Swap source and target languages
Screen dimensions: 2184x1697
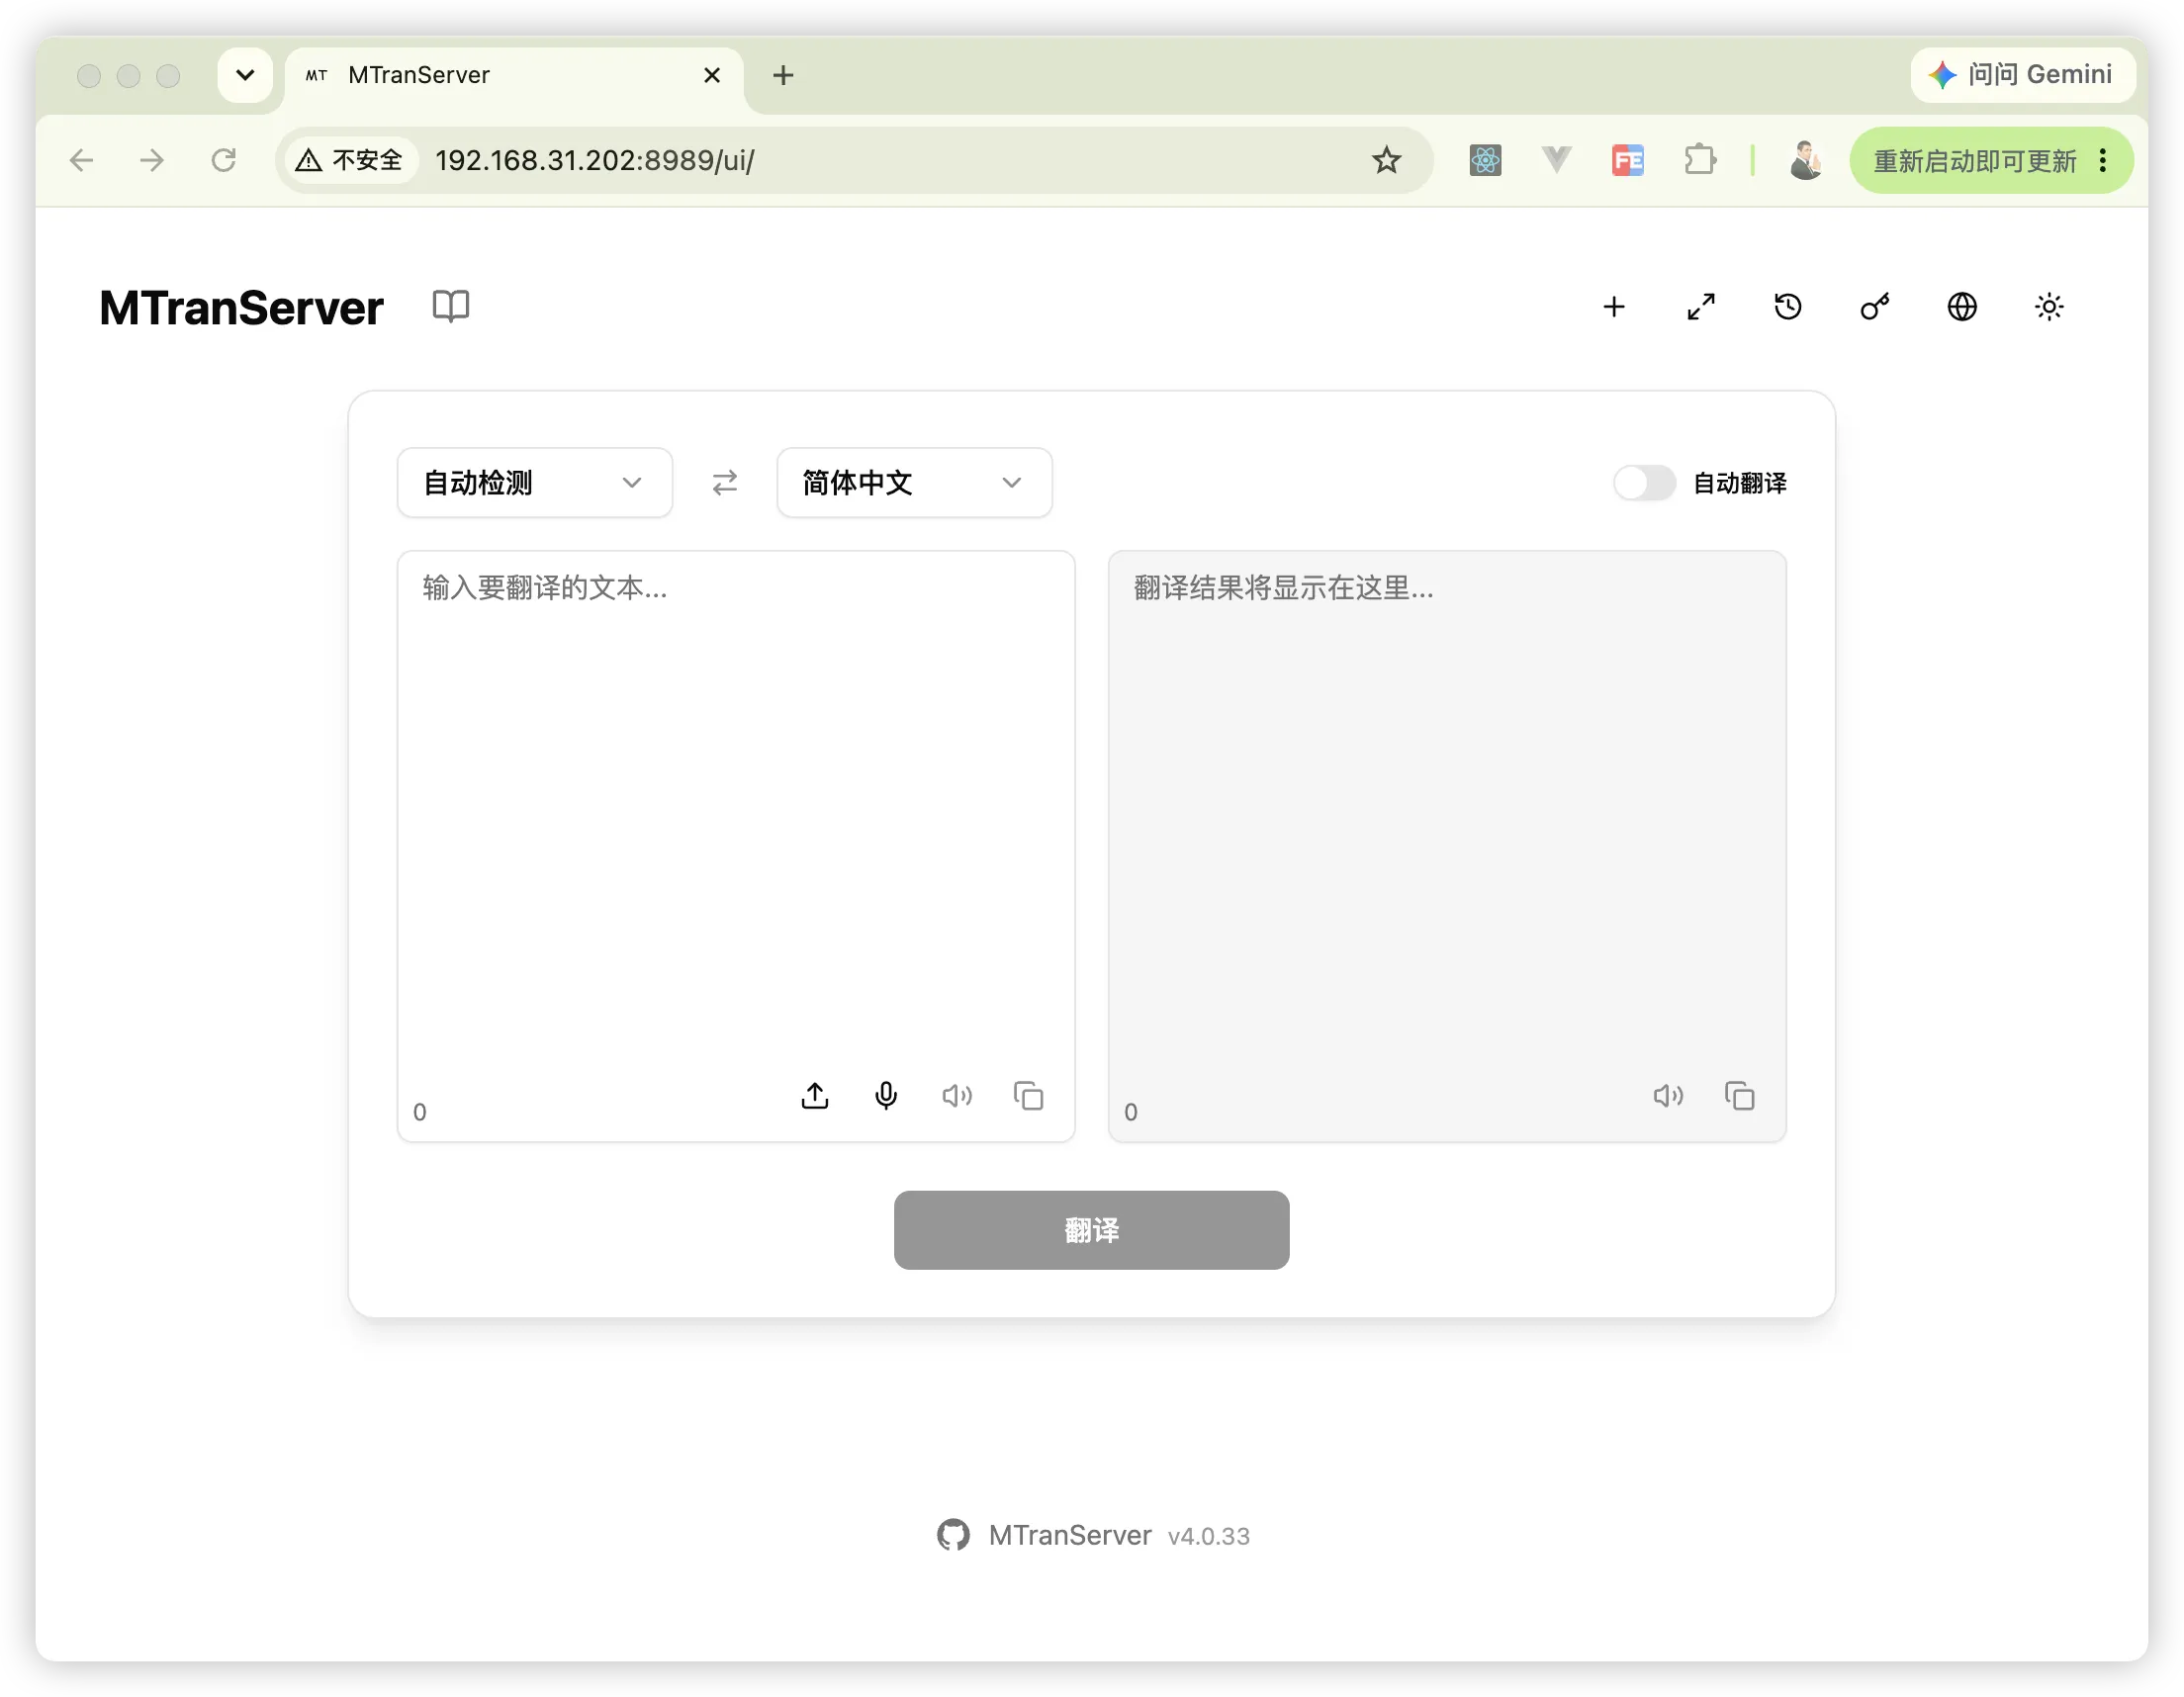tap(725, 483)
